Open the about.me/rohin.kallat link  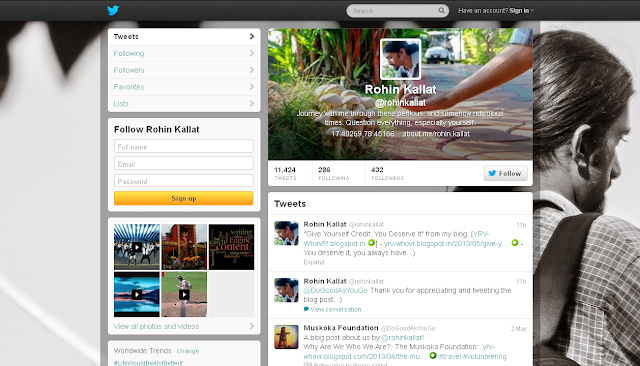tap(436, 134)
